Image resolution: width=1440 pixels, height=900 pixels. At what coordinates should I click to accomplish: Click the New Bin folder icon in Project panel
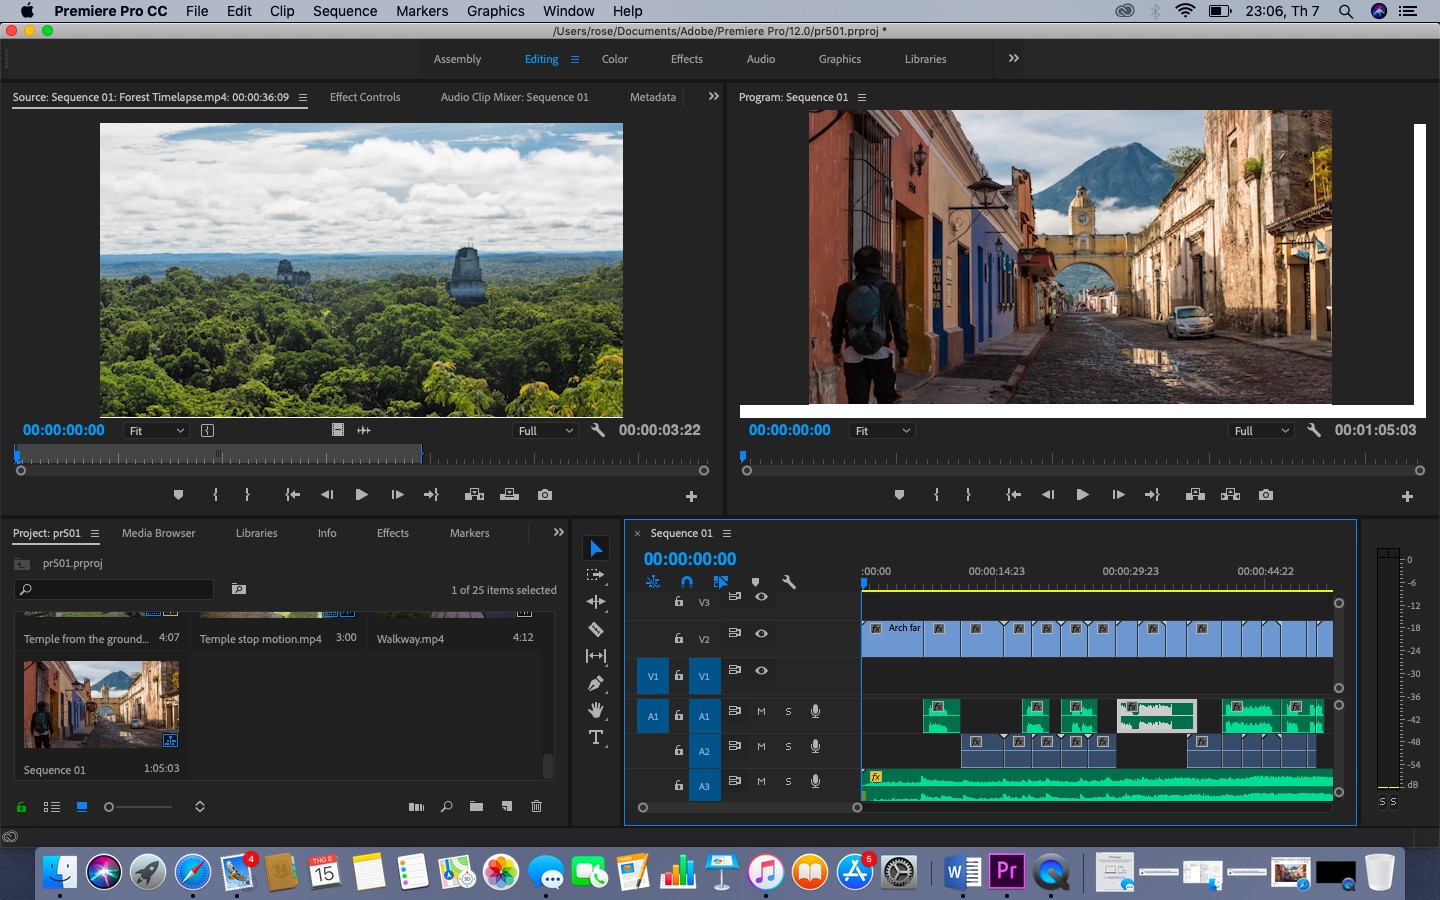pos(476,806)
